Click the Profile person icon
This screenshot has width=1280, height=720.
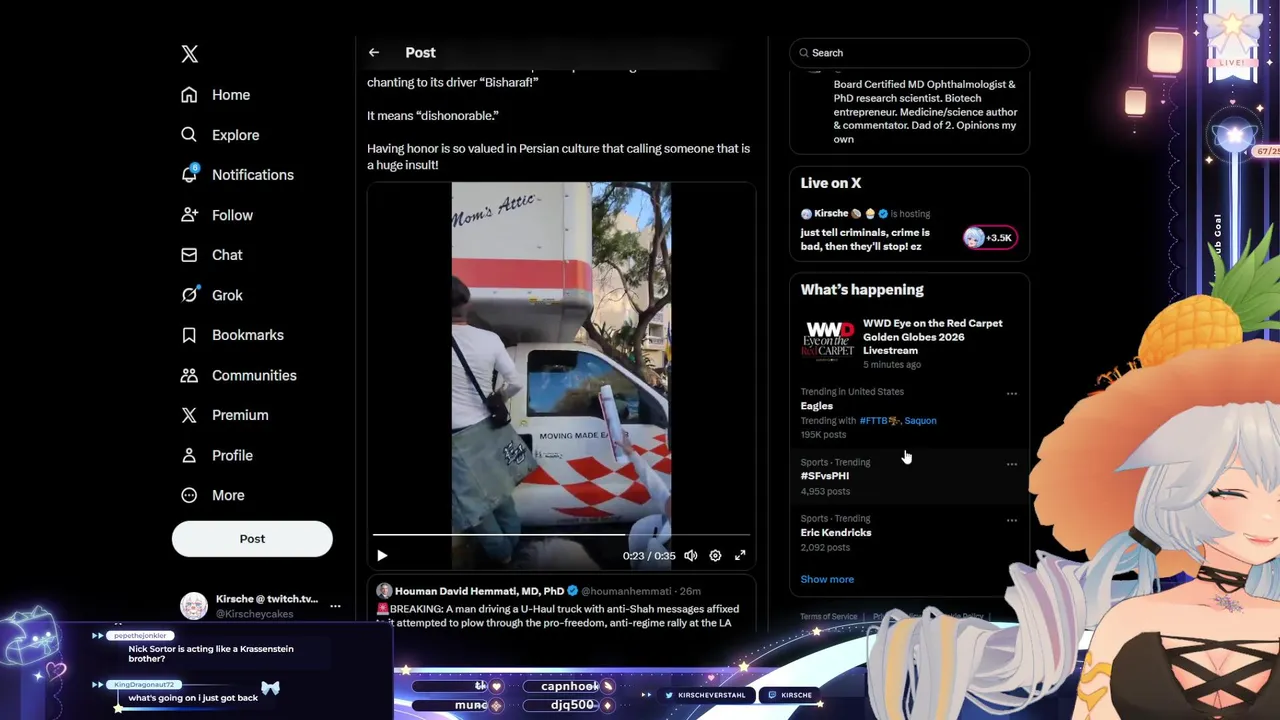[189, 455]
